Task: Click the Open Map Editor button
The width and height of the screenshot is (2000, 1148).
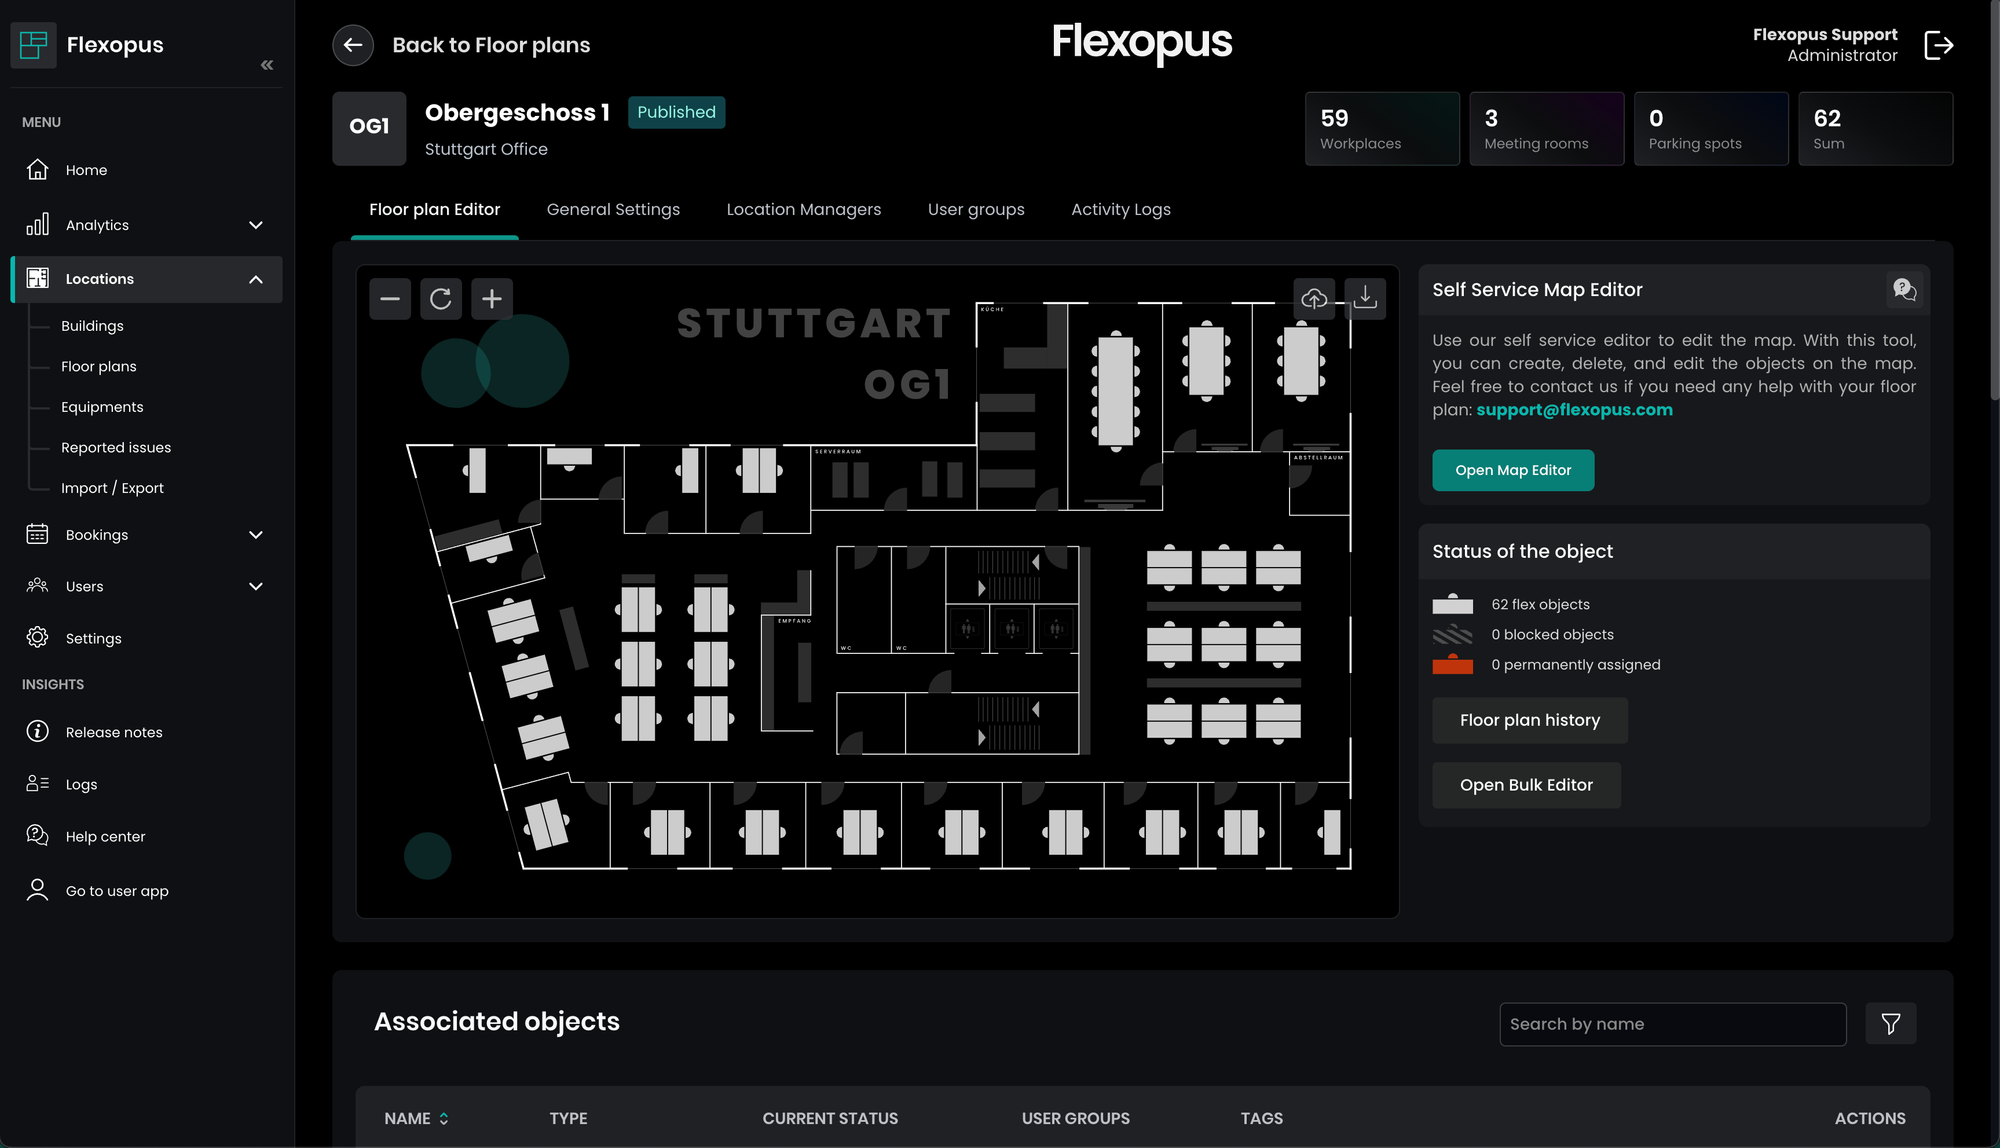Action: (x=1512, y=470)
